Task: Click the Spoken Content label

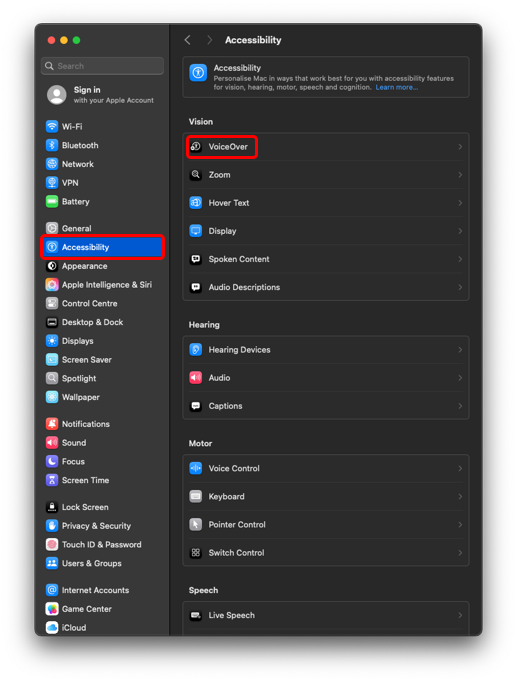Action: pyautogui.click(x=239, y=259)
